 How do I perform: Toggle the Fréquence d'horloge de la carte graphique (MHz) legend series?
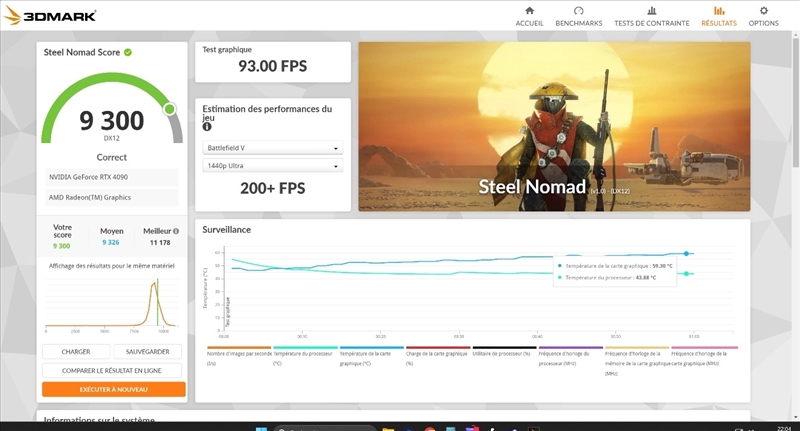tap(704, 358)
